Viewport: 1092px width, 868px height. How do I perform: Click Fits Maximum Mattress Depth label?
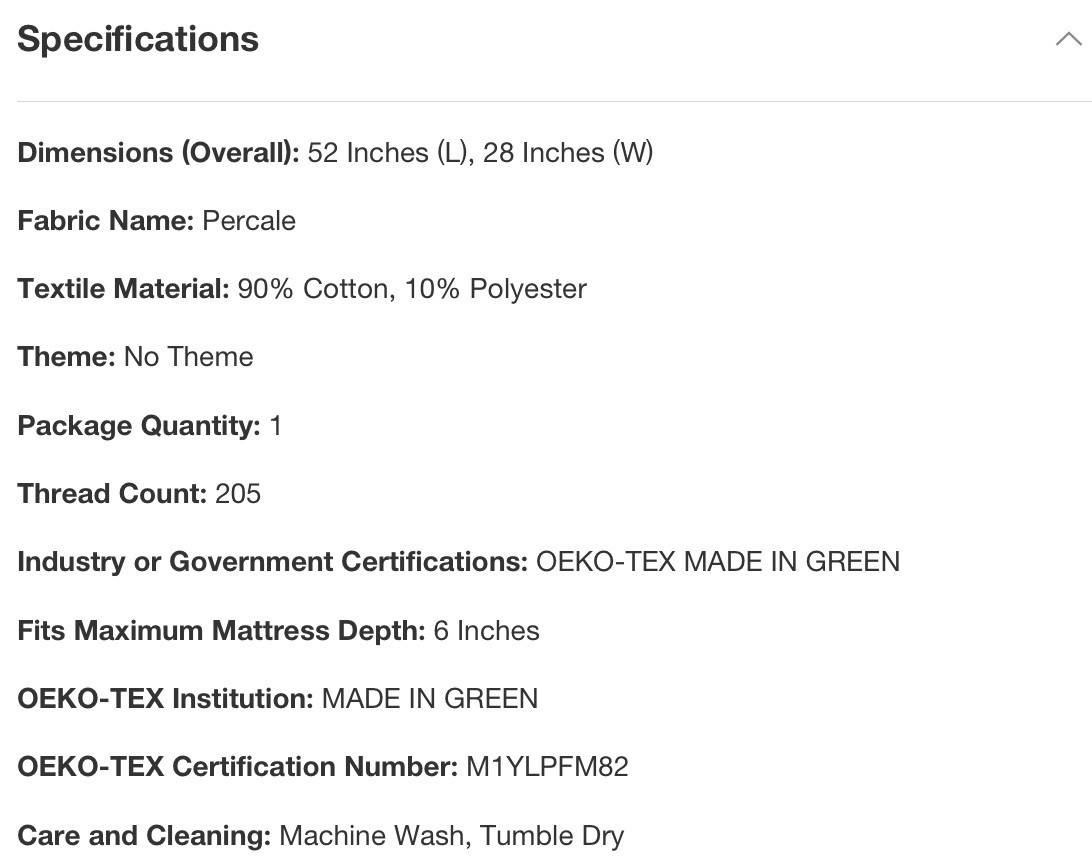221,630
